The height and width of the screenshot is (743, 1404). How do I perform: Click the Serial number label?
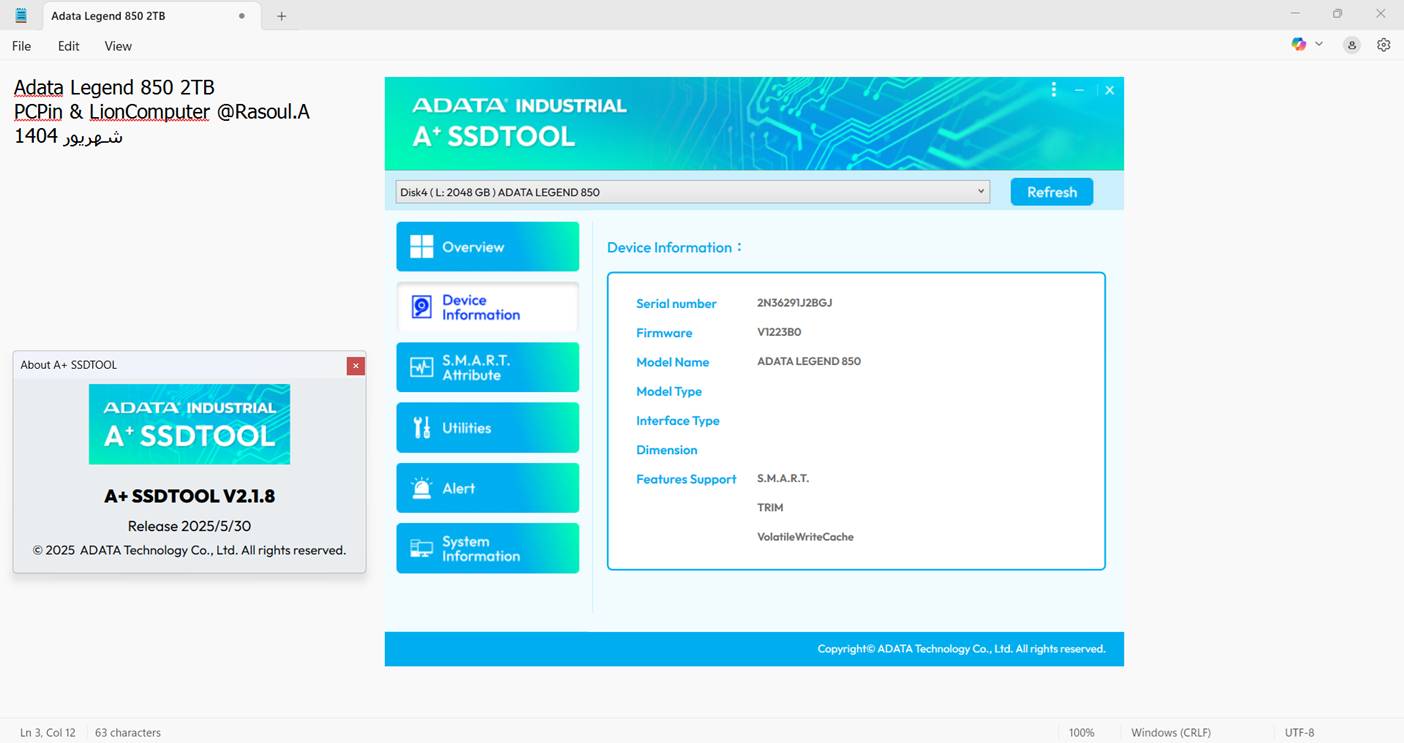point(676,304)
